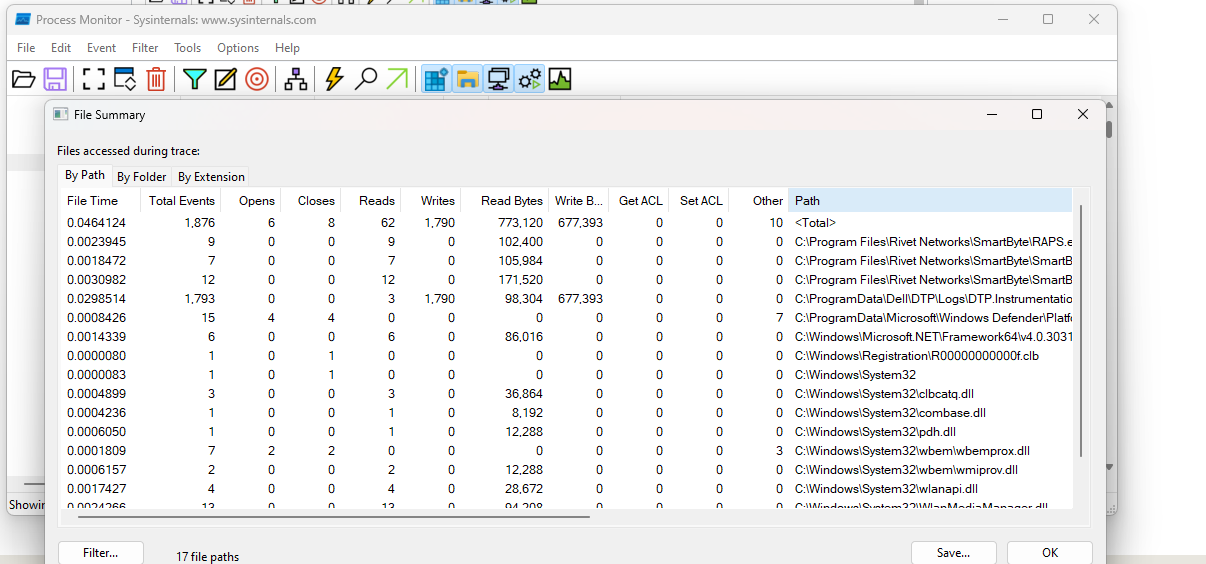Toggle Show Process and Thread Activity icon
Viewport: 1206px width, 564px height.
click(529, 79)
